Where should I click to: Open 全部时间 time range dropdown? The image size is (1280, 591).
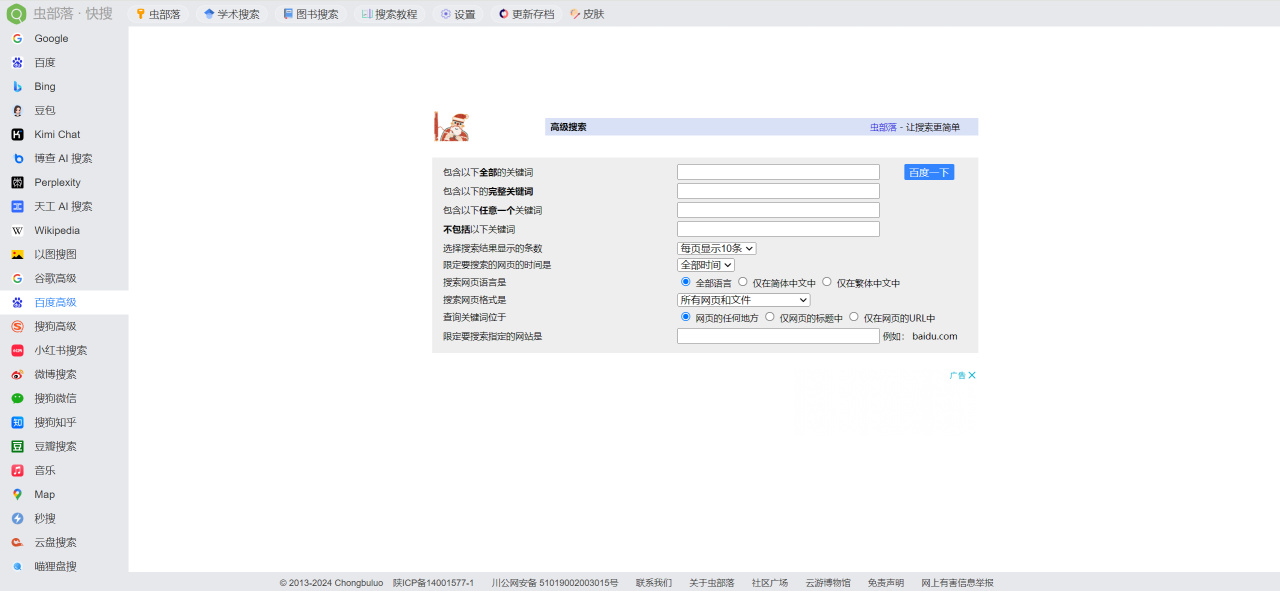(706, 265)
